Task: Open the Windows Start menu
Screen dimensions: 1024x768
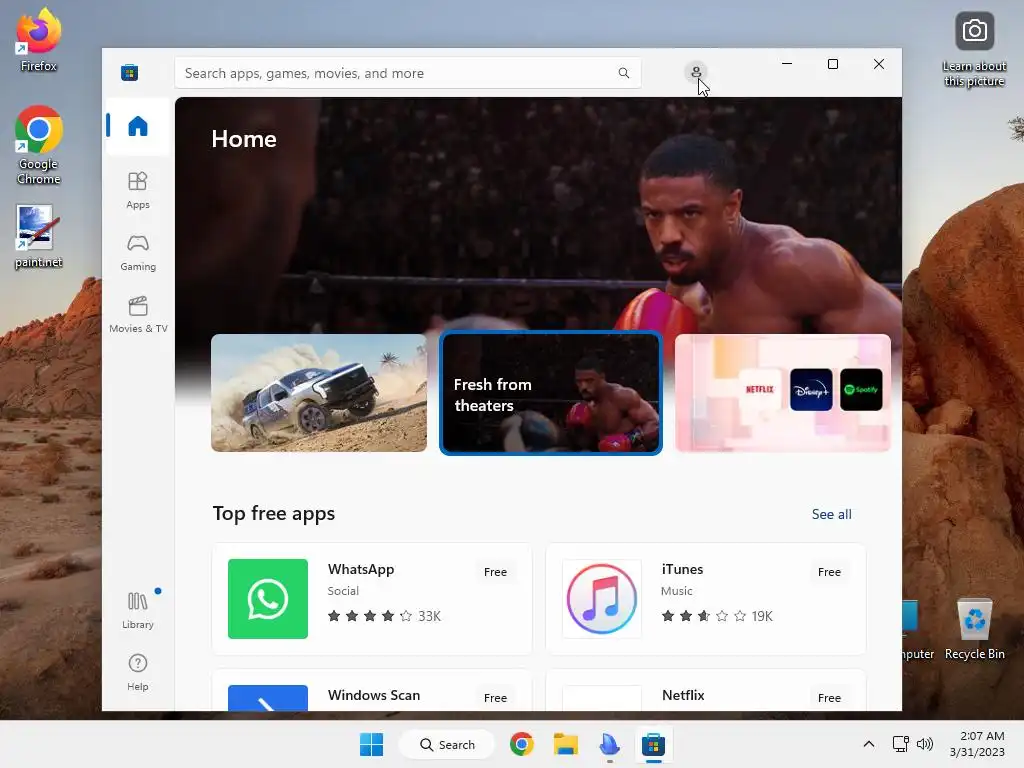Action: pos(372,744)
